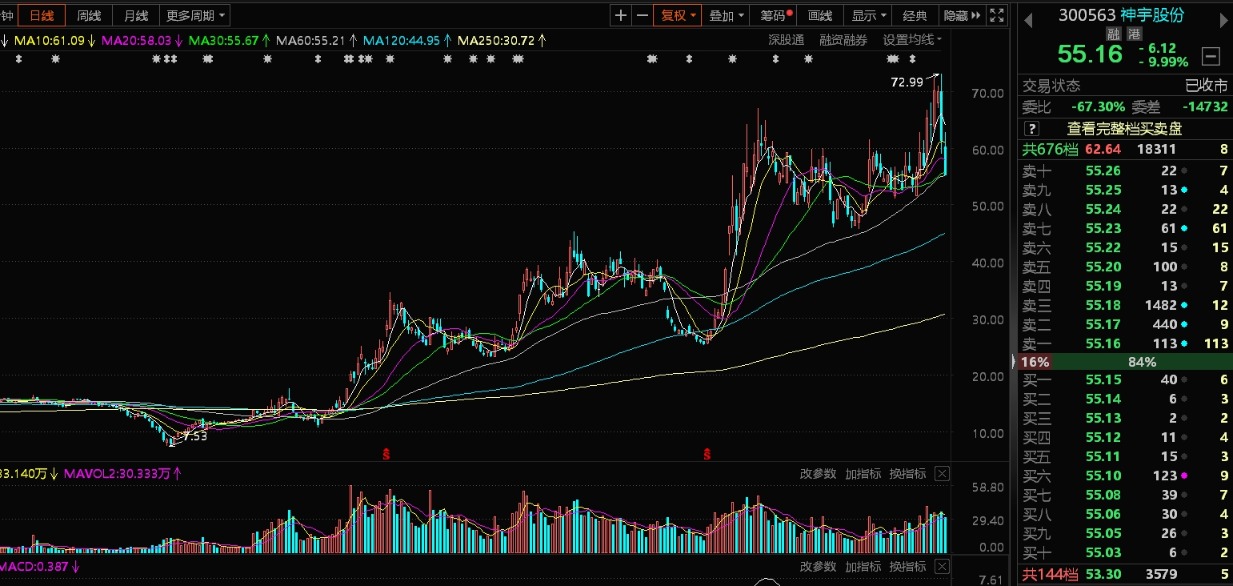Zoom out chart with minus icon

(642, 15)
